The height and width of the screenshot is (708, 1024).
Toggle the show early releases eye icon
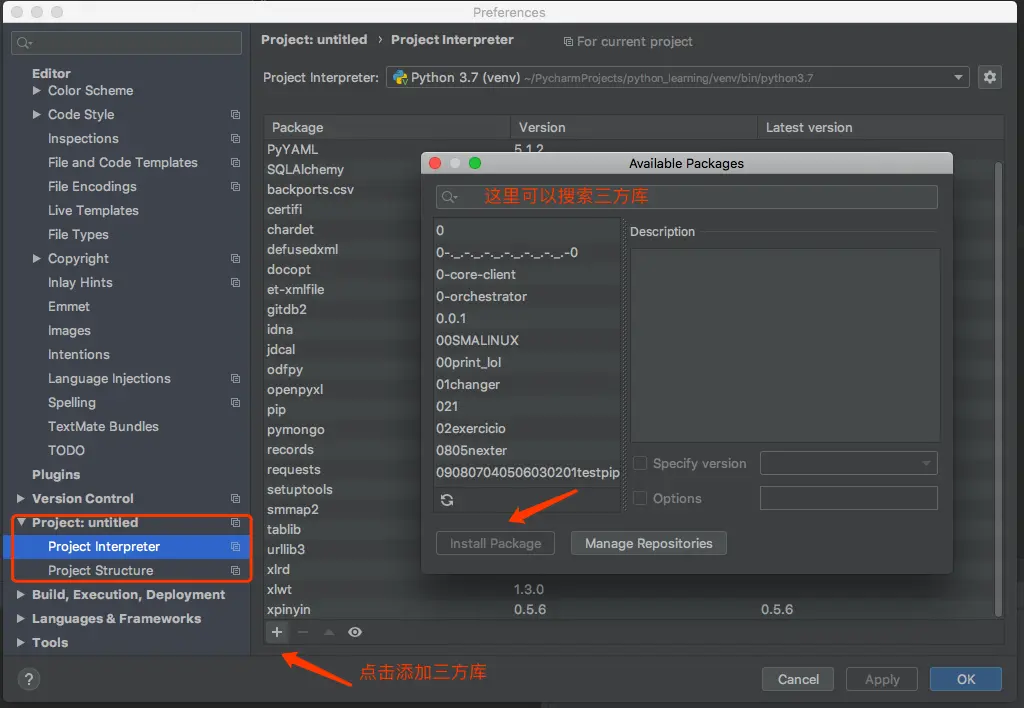pyautogui.click(x=355, y=632)
